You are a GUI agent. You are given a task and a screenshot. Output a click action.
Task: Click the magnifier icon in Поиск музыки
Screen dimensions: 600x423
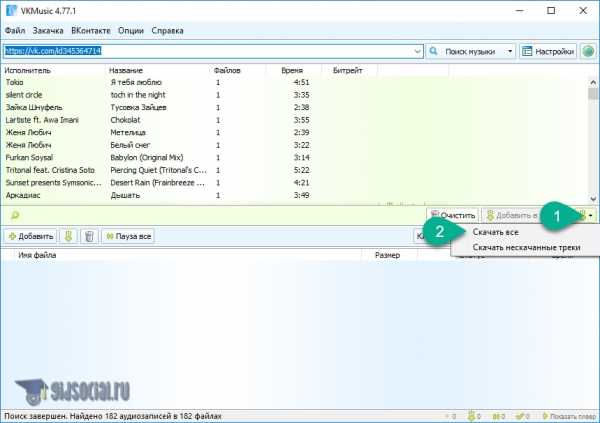pos(434,51)
